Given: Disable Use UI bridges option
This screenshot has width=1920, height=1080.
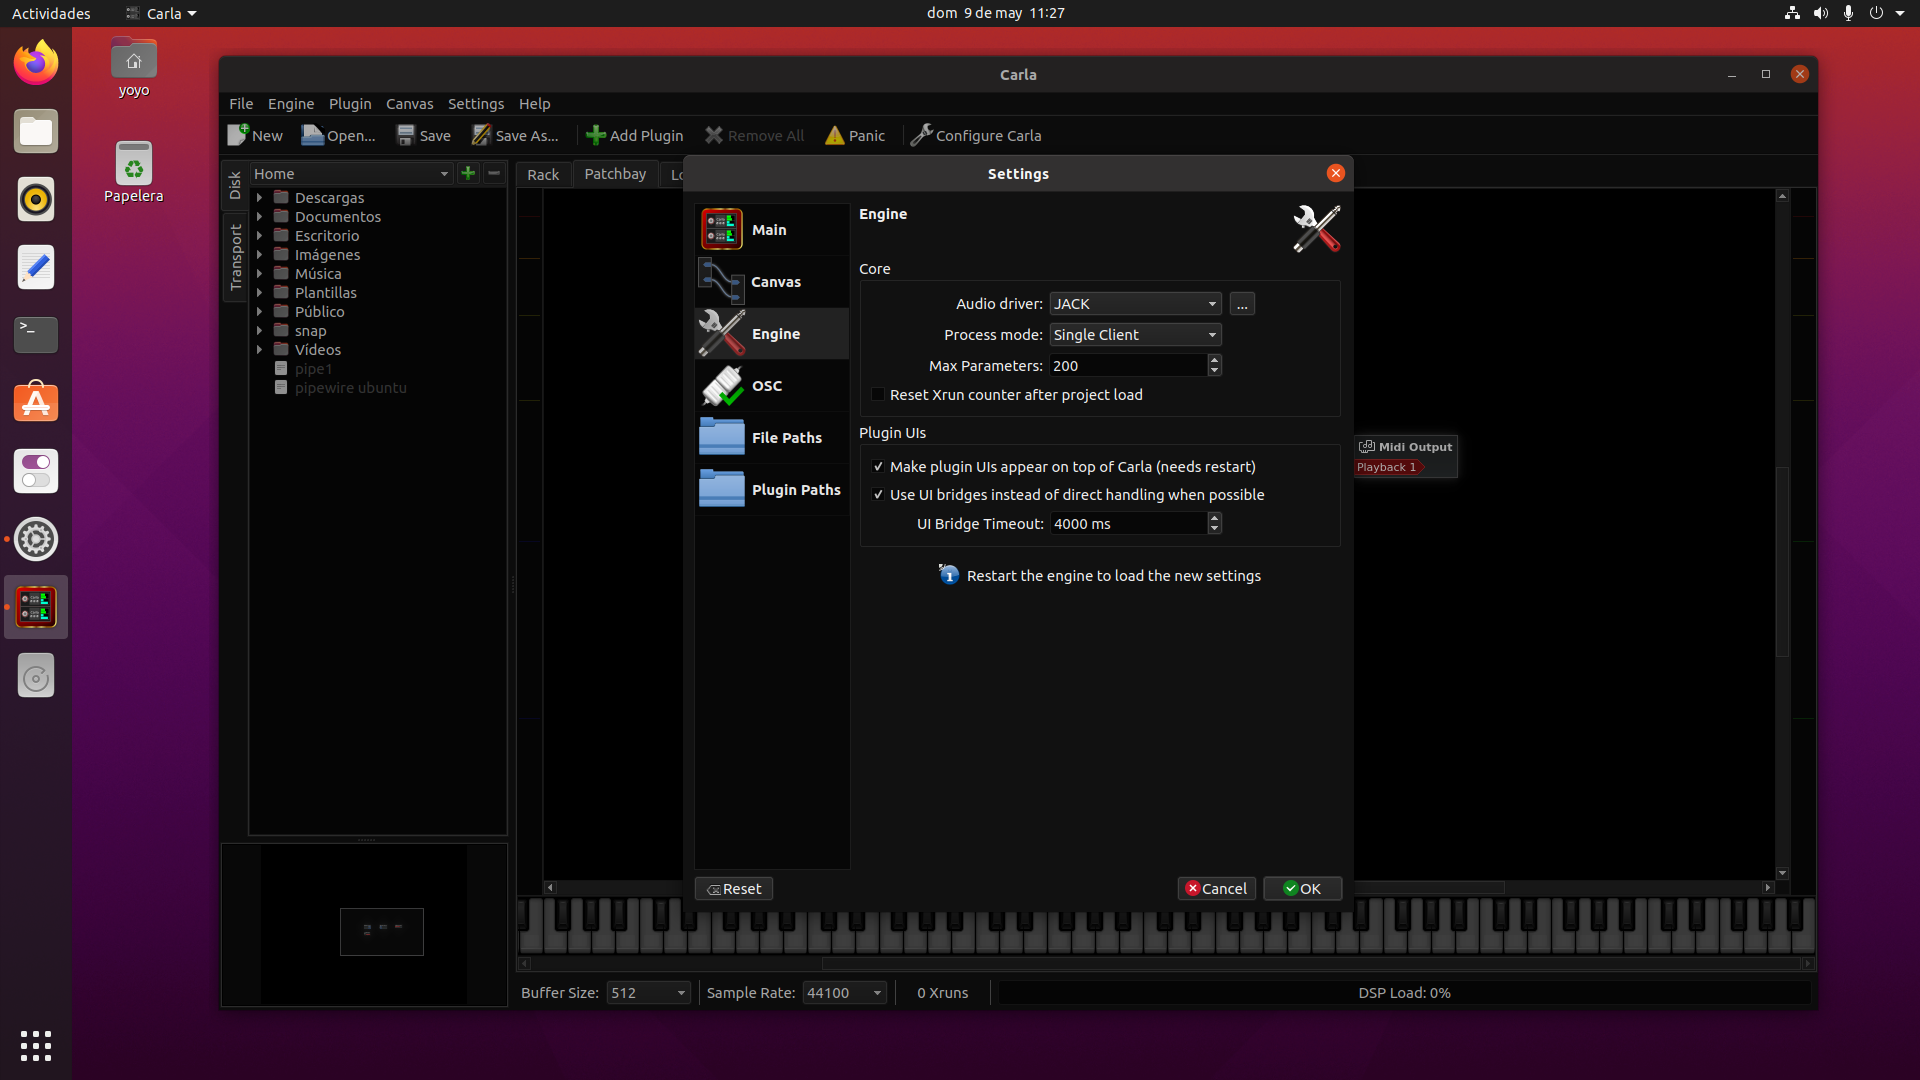Looking at the screenshot, I should (x=878, y=495).
